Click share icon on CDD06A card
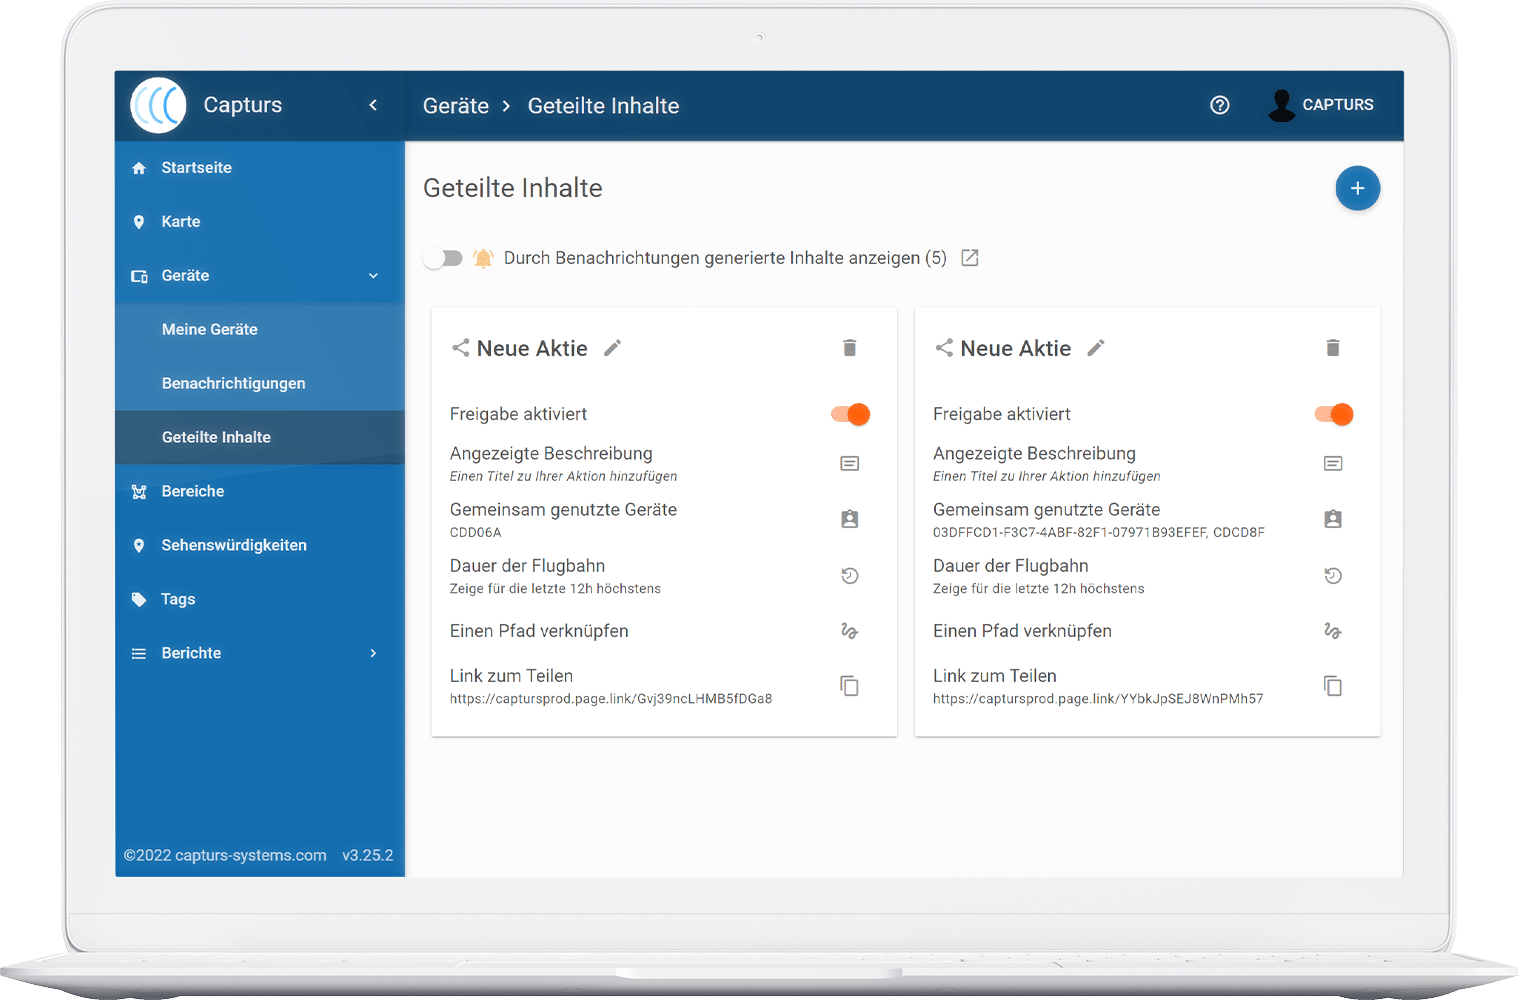This screenshot has width=1518, height=1000. tap(461, 348)
